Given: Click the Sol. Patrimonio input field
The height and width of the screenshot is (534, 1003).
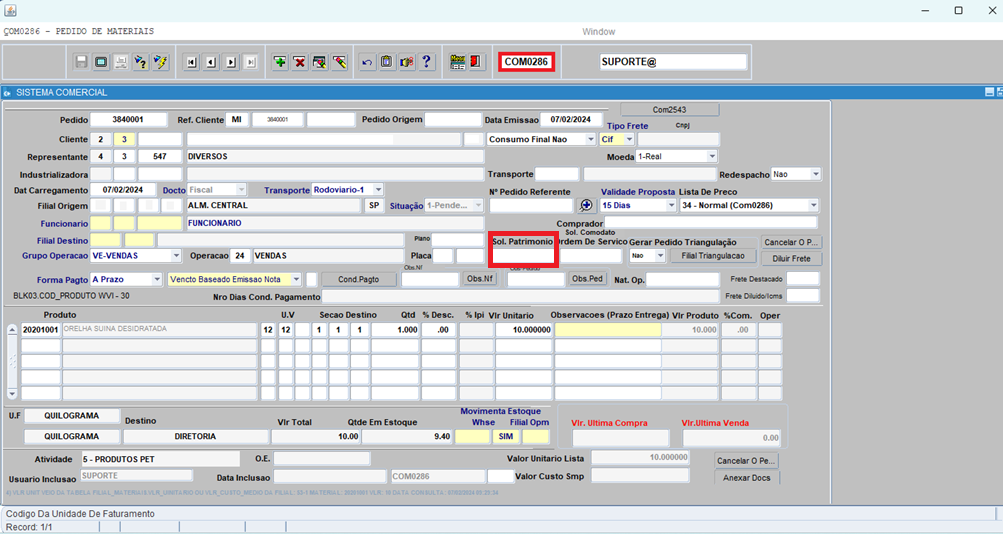Looking at the screenshot, I should [x=523, y=256].
